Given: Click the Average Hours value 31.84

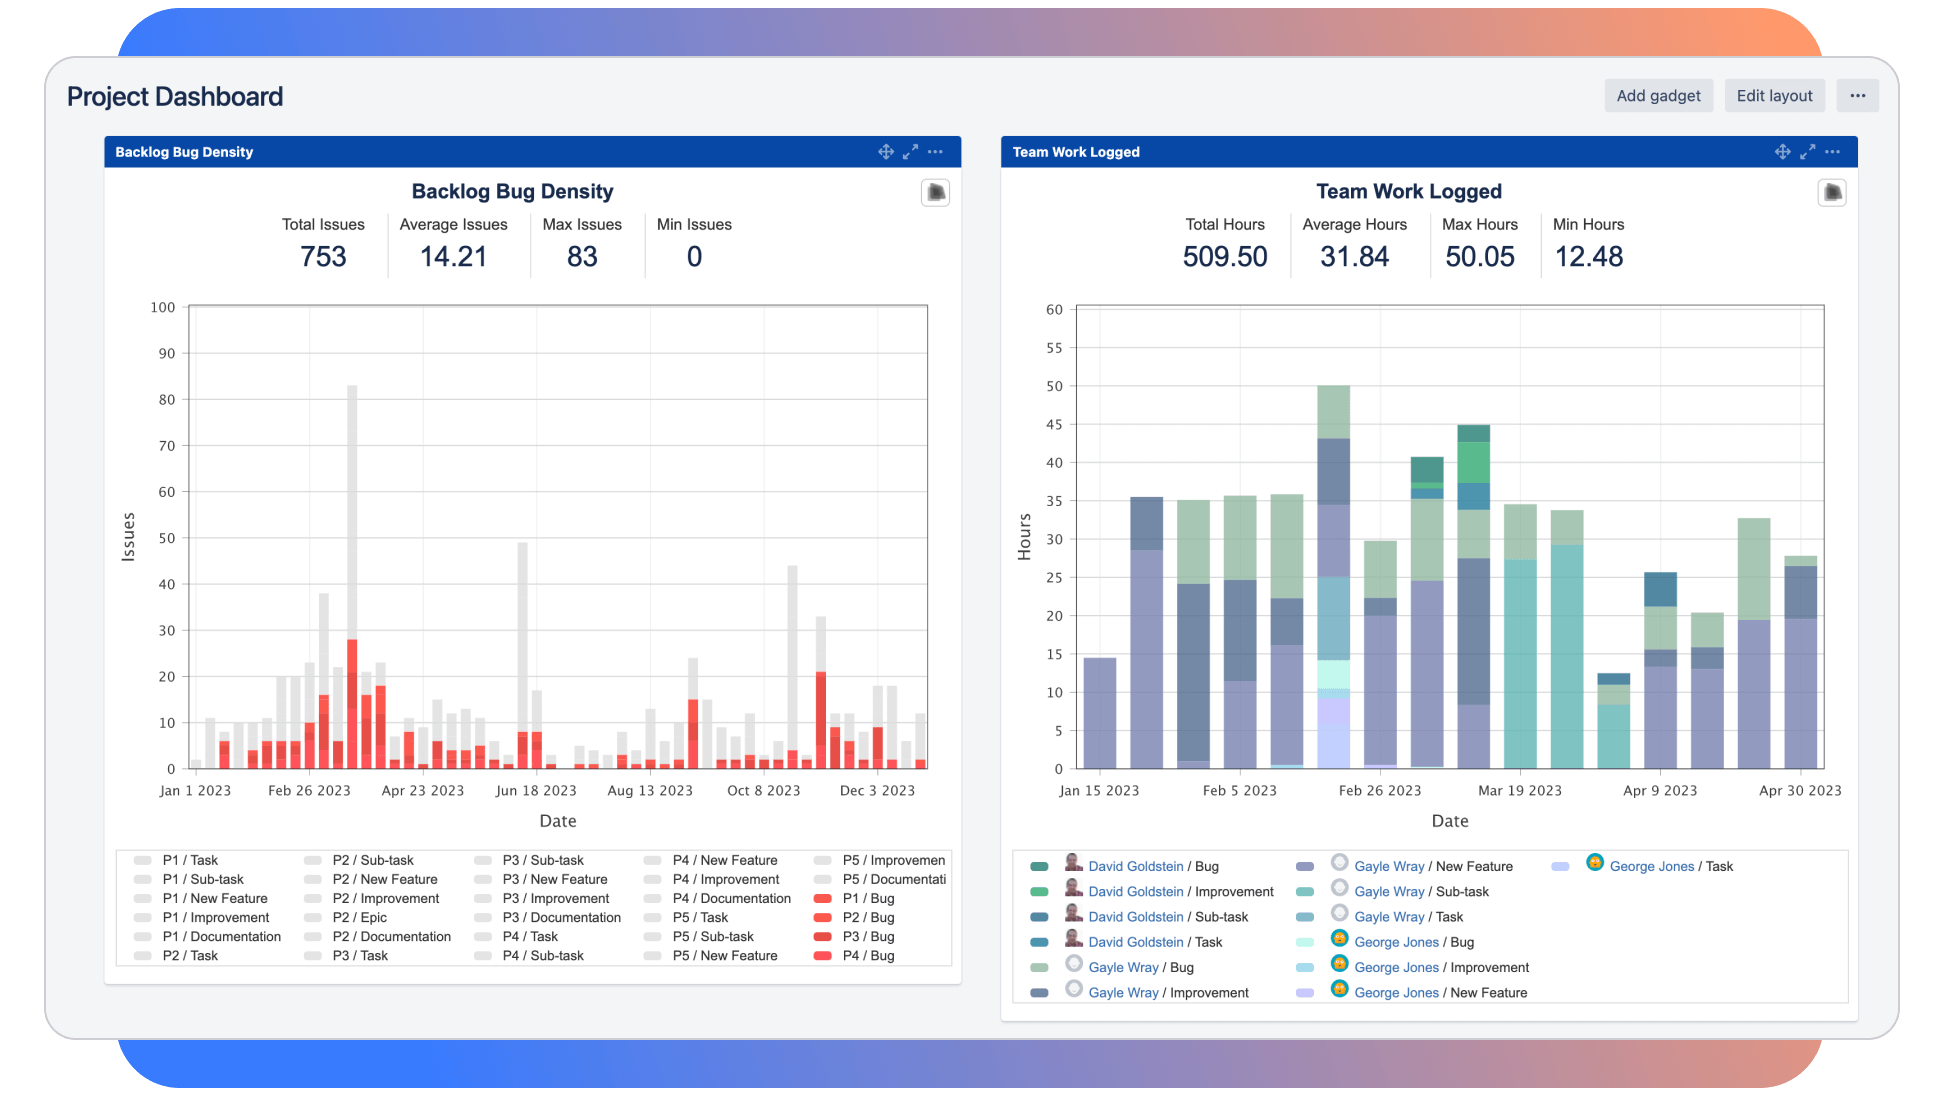Looking at the screenshot, I should [x=1354, y=257].
